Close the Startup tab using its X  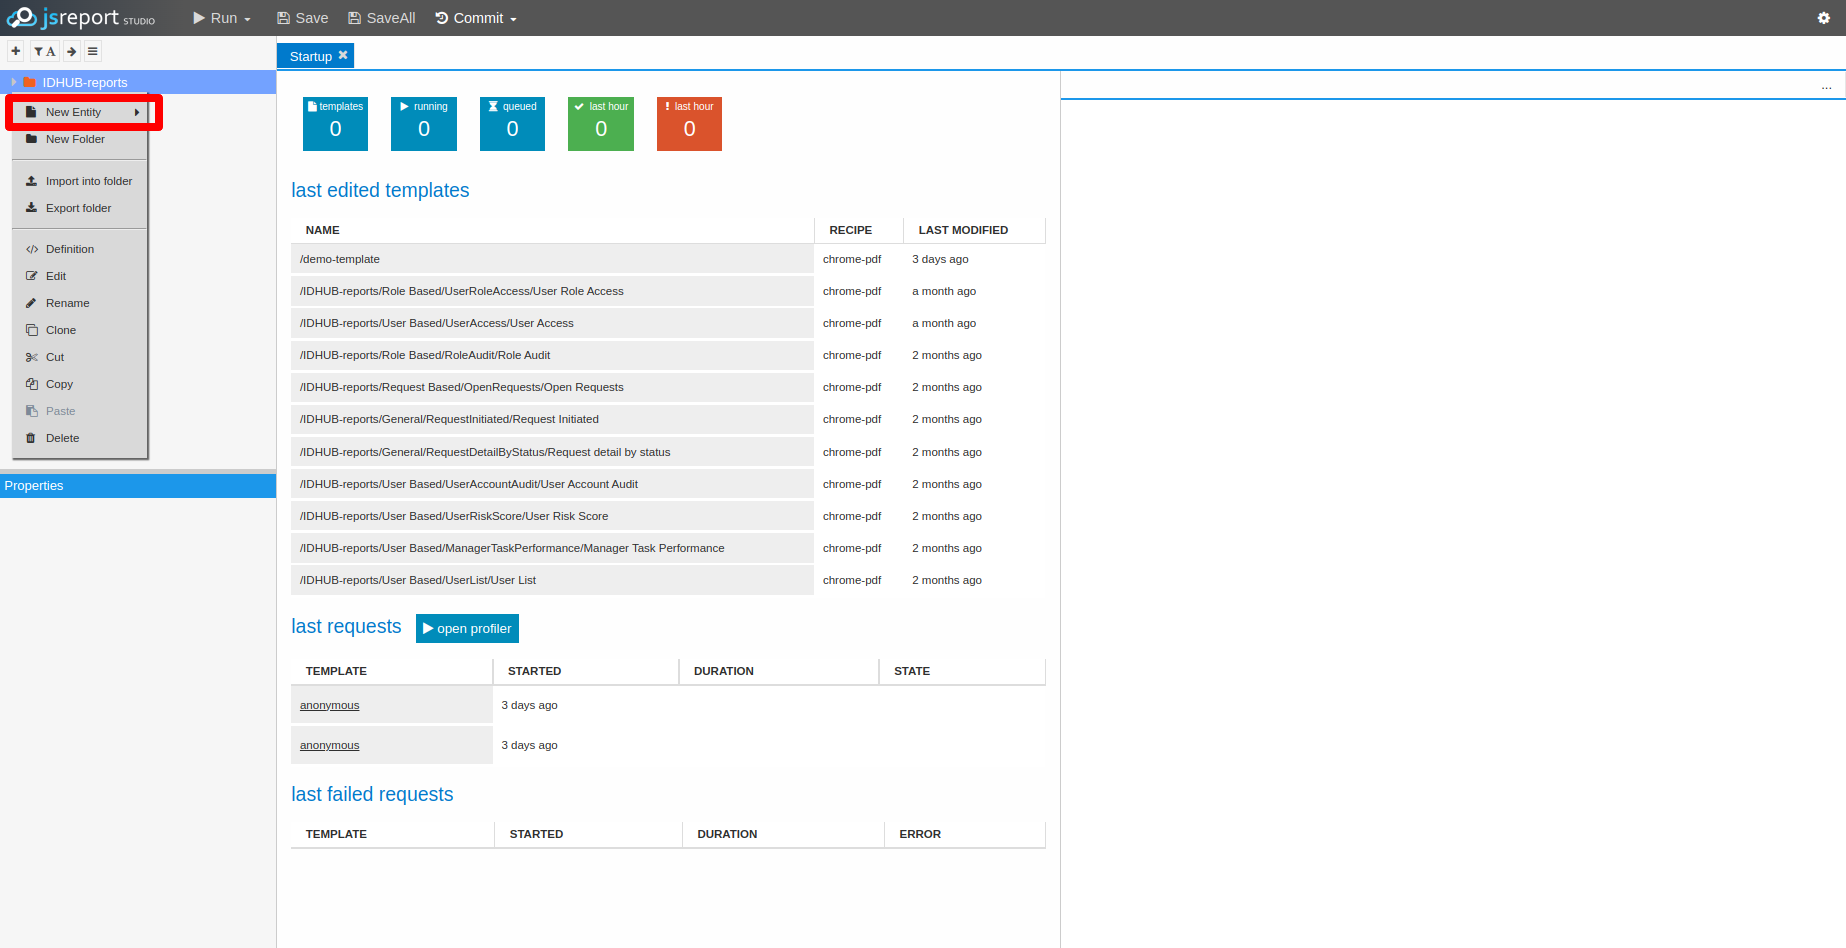343,56
